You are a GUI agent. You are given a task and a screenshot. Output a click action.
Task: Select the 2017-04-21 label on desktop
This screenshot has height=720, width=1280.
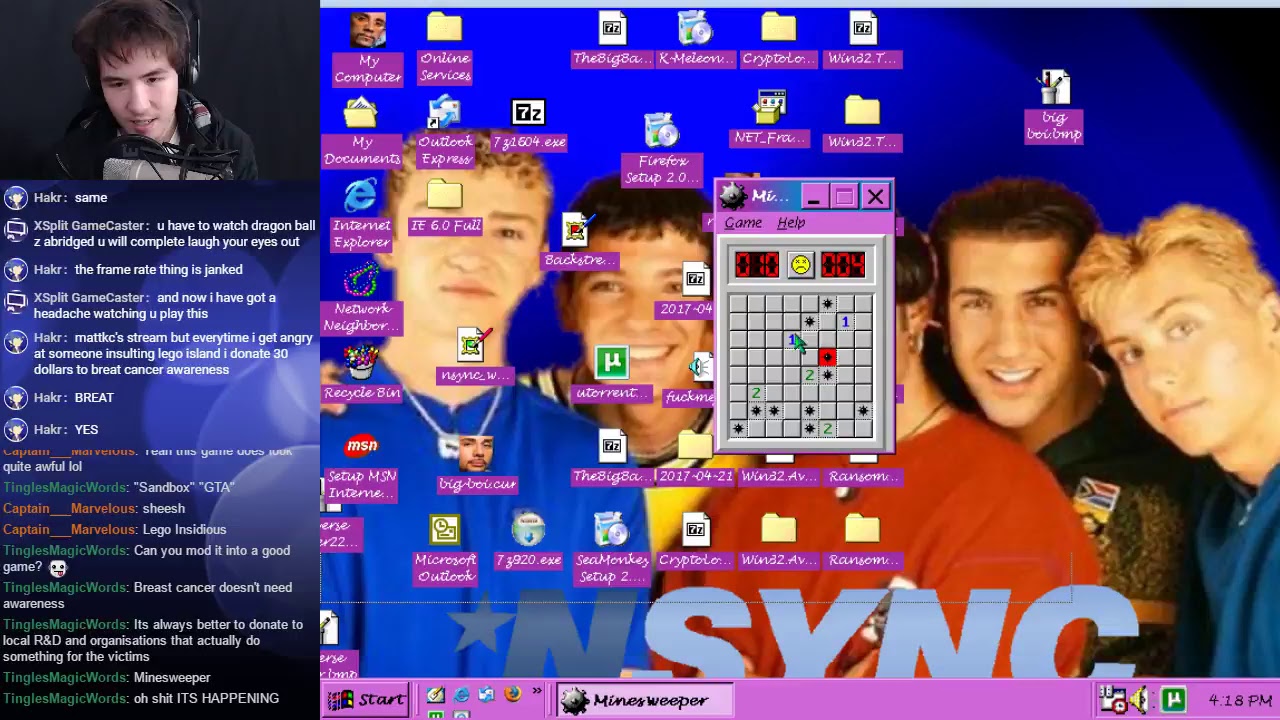[x=695, y=476]
